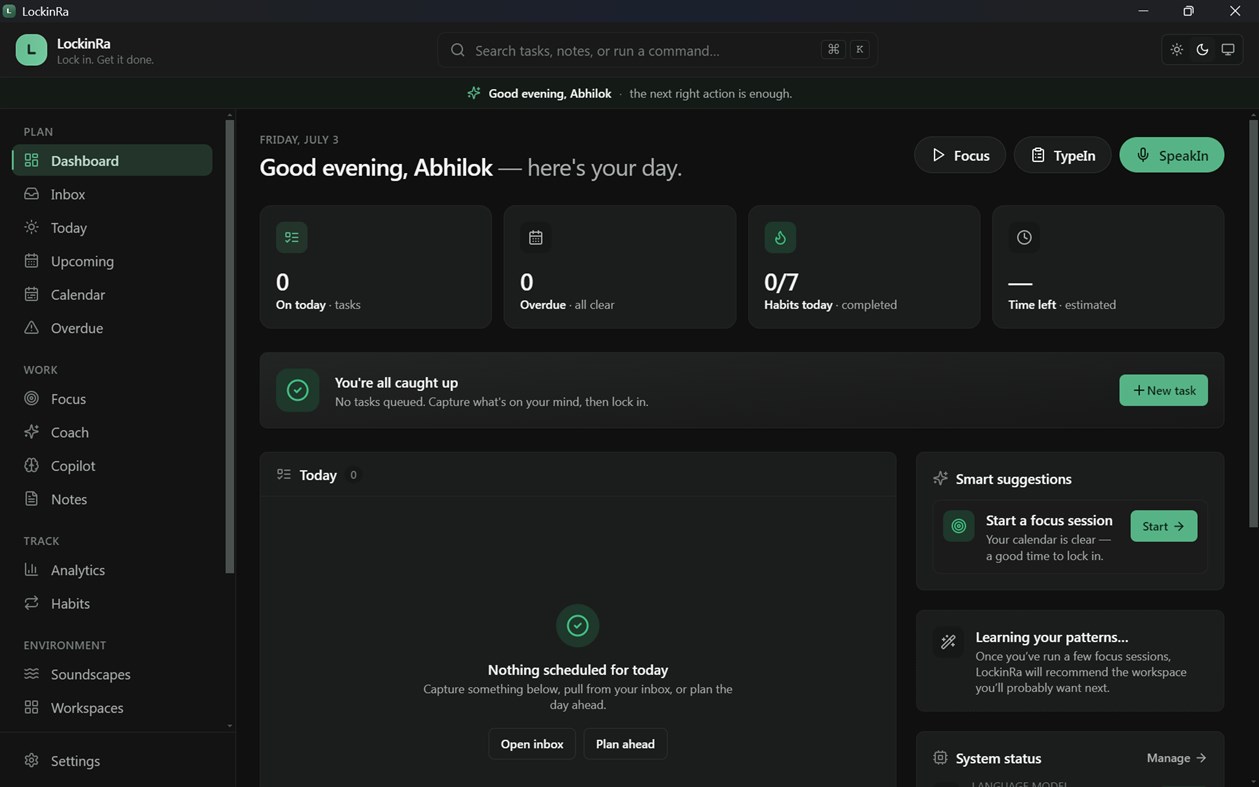Select system theme monitor icon
This screenshot has width=1259, height=787.
[1228, 50]
